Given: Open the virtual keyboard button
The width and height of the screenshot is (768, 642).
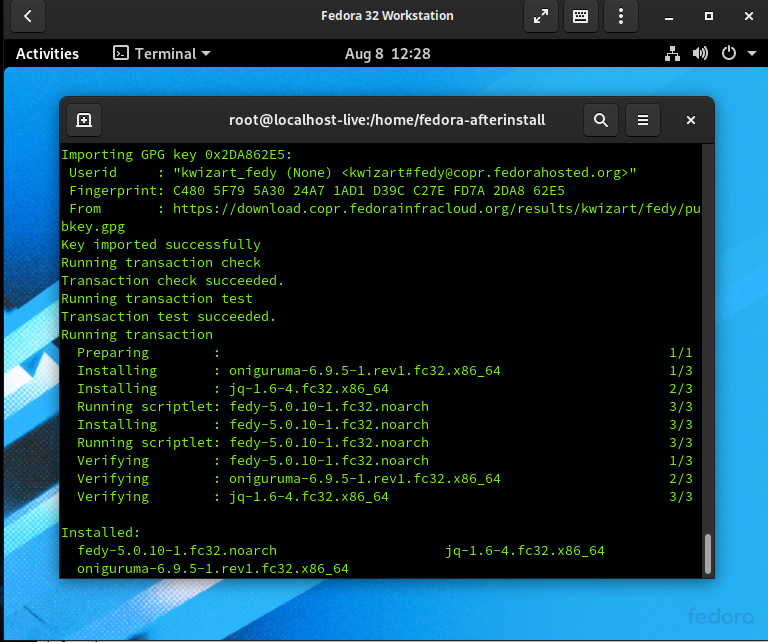Looking at the screenshot, I should click(x=580, y=16).
